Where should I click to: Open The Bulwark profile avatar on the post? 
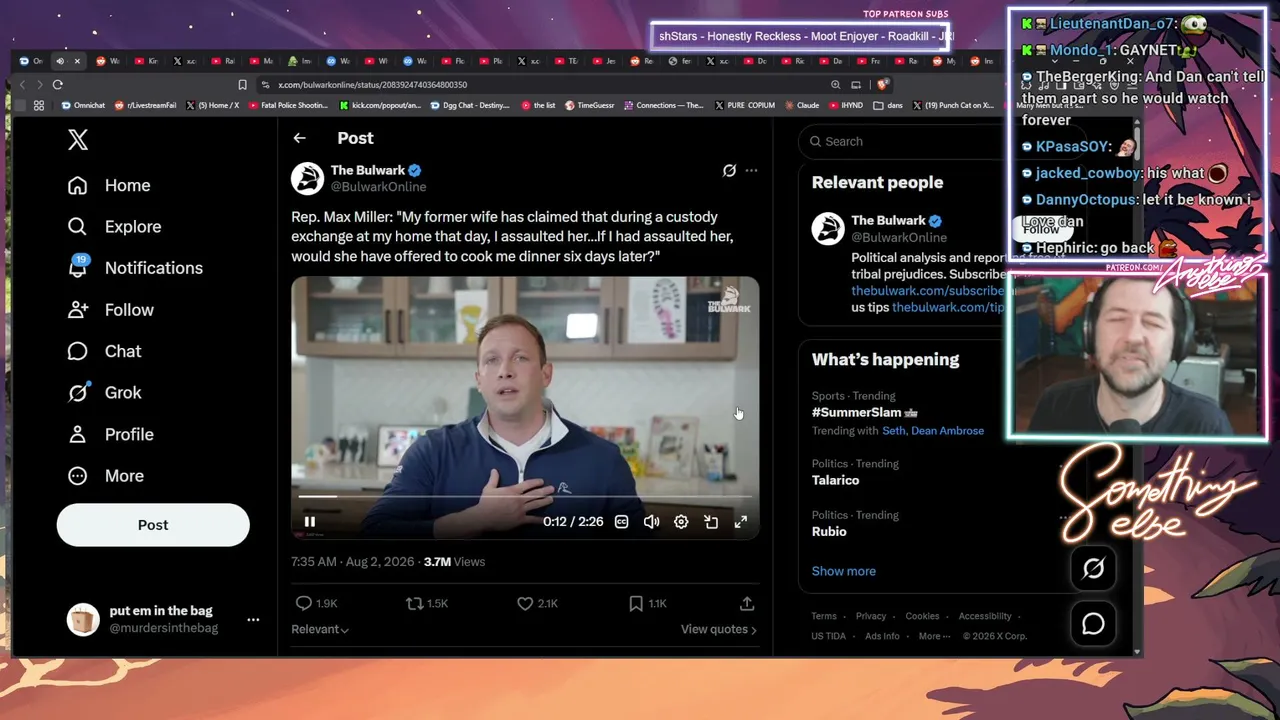(x=308, y=178)
